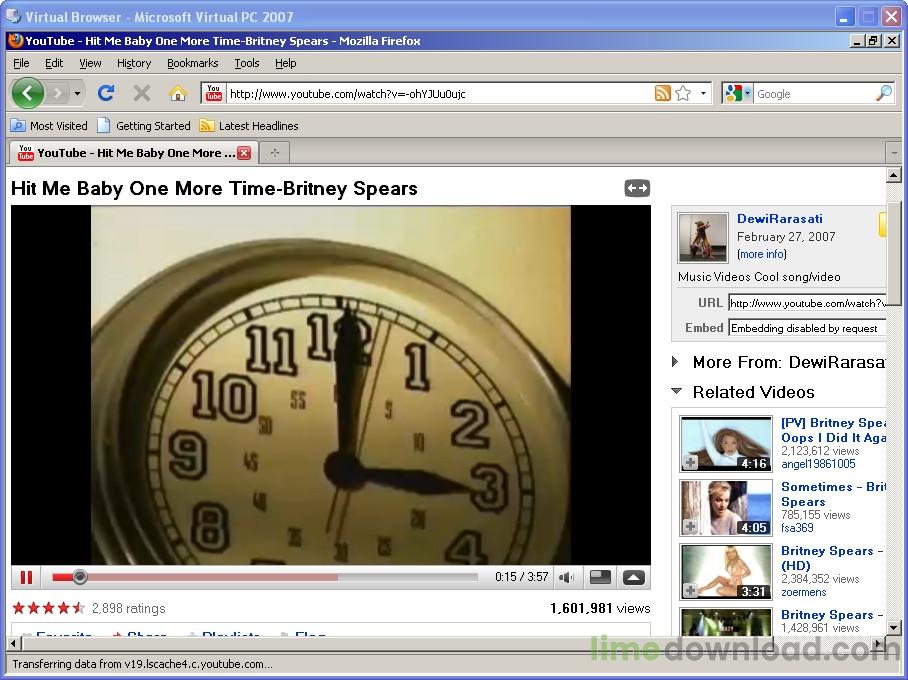Image resolution: width=908 pixels, height=680 pixels.
Task: Close the YouTube tab
Action: coord(244,153)
